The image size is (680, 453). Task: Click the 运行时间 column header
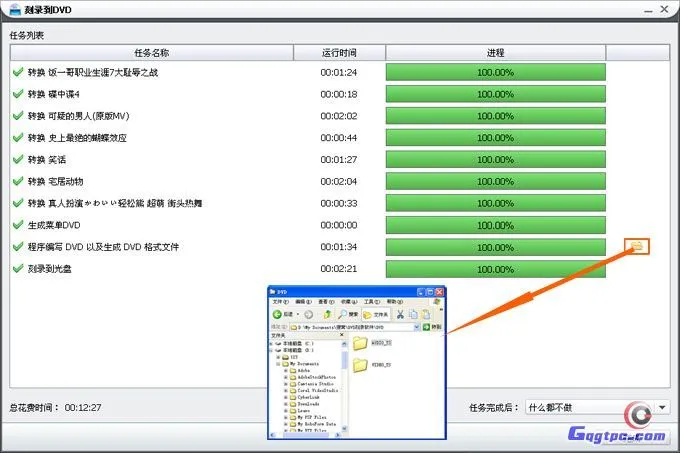(339, 52)
